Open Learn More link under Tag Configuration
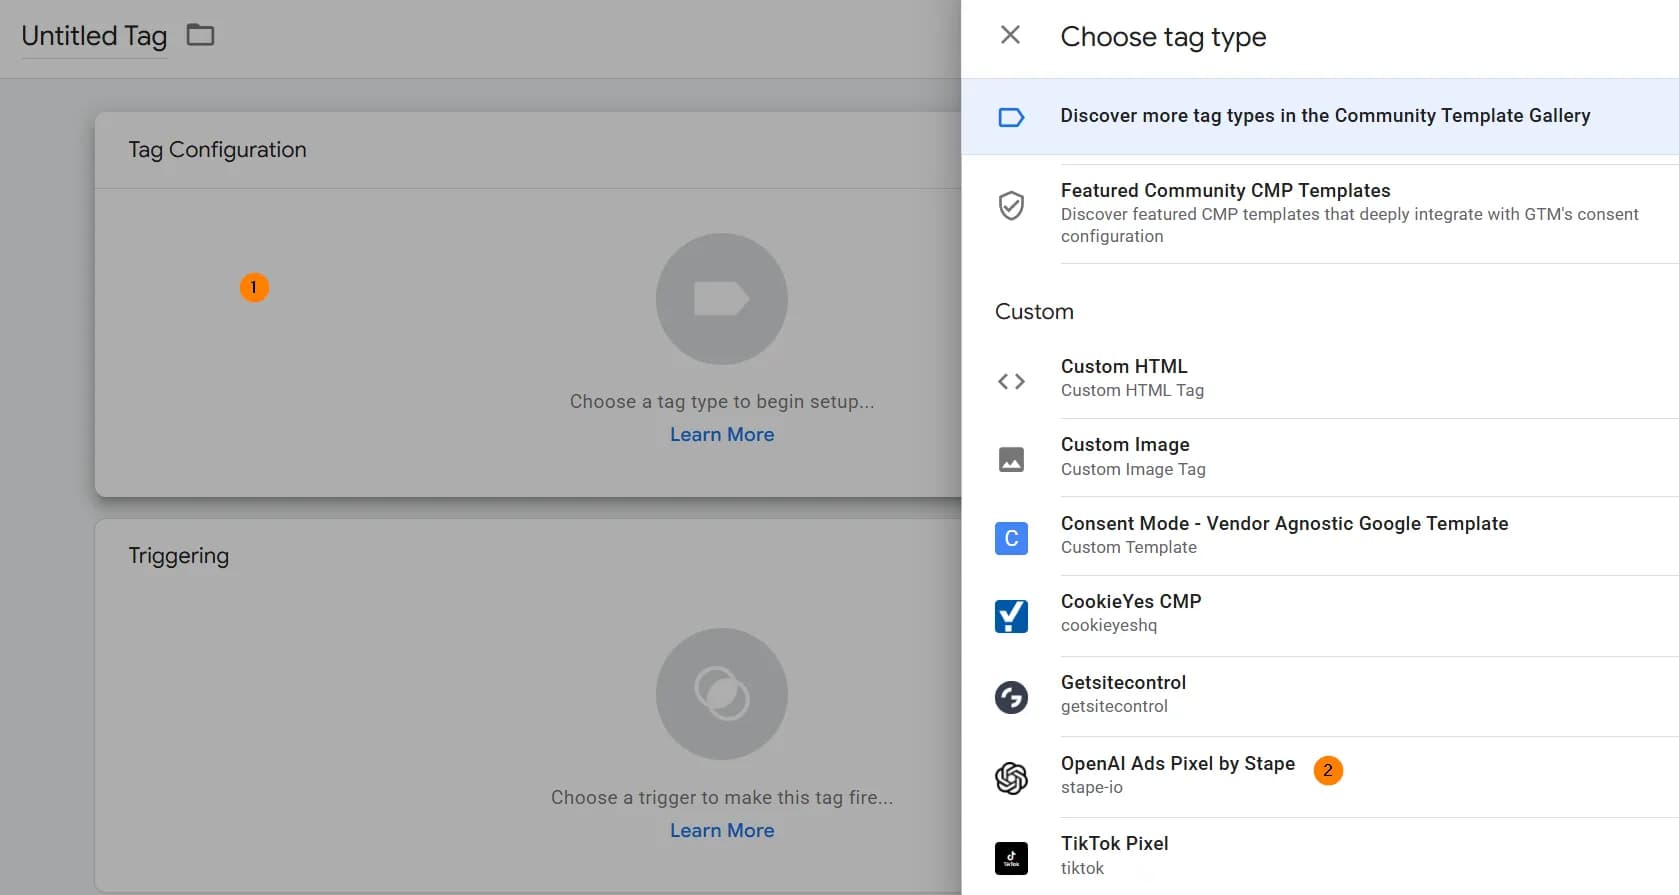The image size is (1679, 895). 722,434
